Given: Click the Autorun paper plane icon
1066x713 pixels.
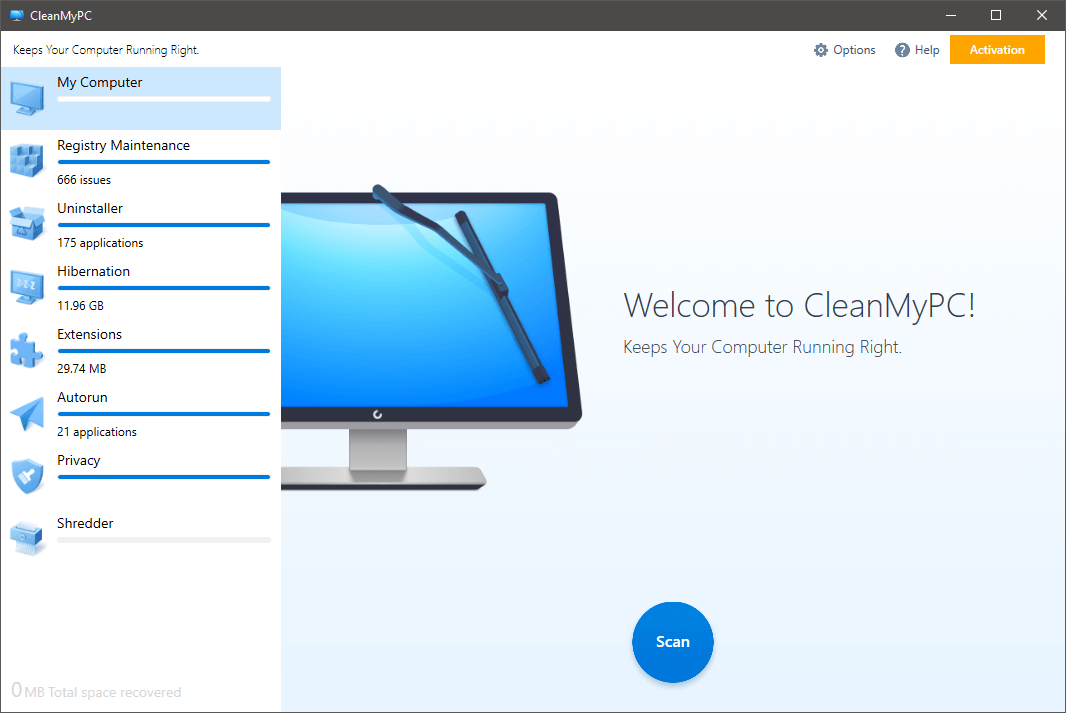Looking at the screenshot, I should pos(27,413).
